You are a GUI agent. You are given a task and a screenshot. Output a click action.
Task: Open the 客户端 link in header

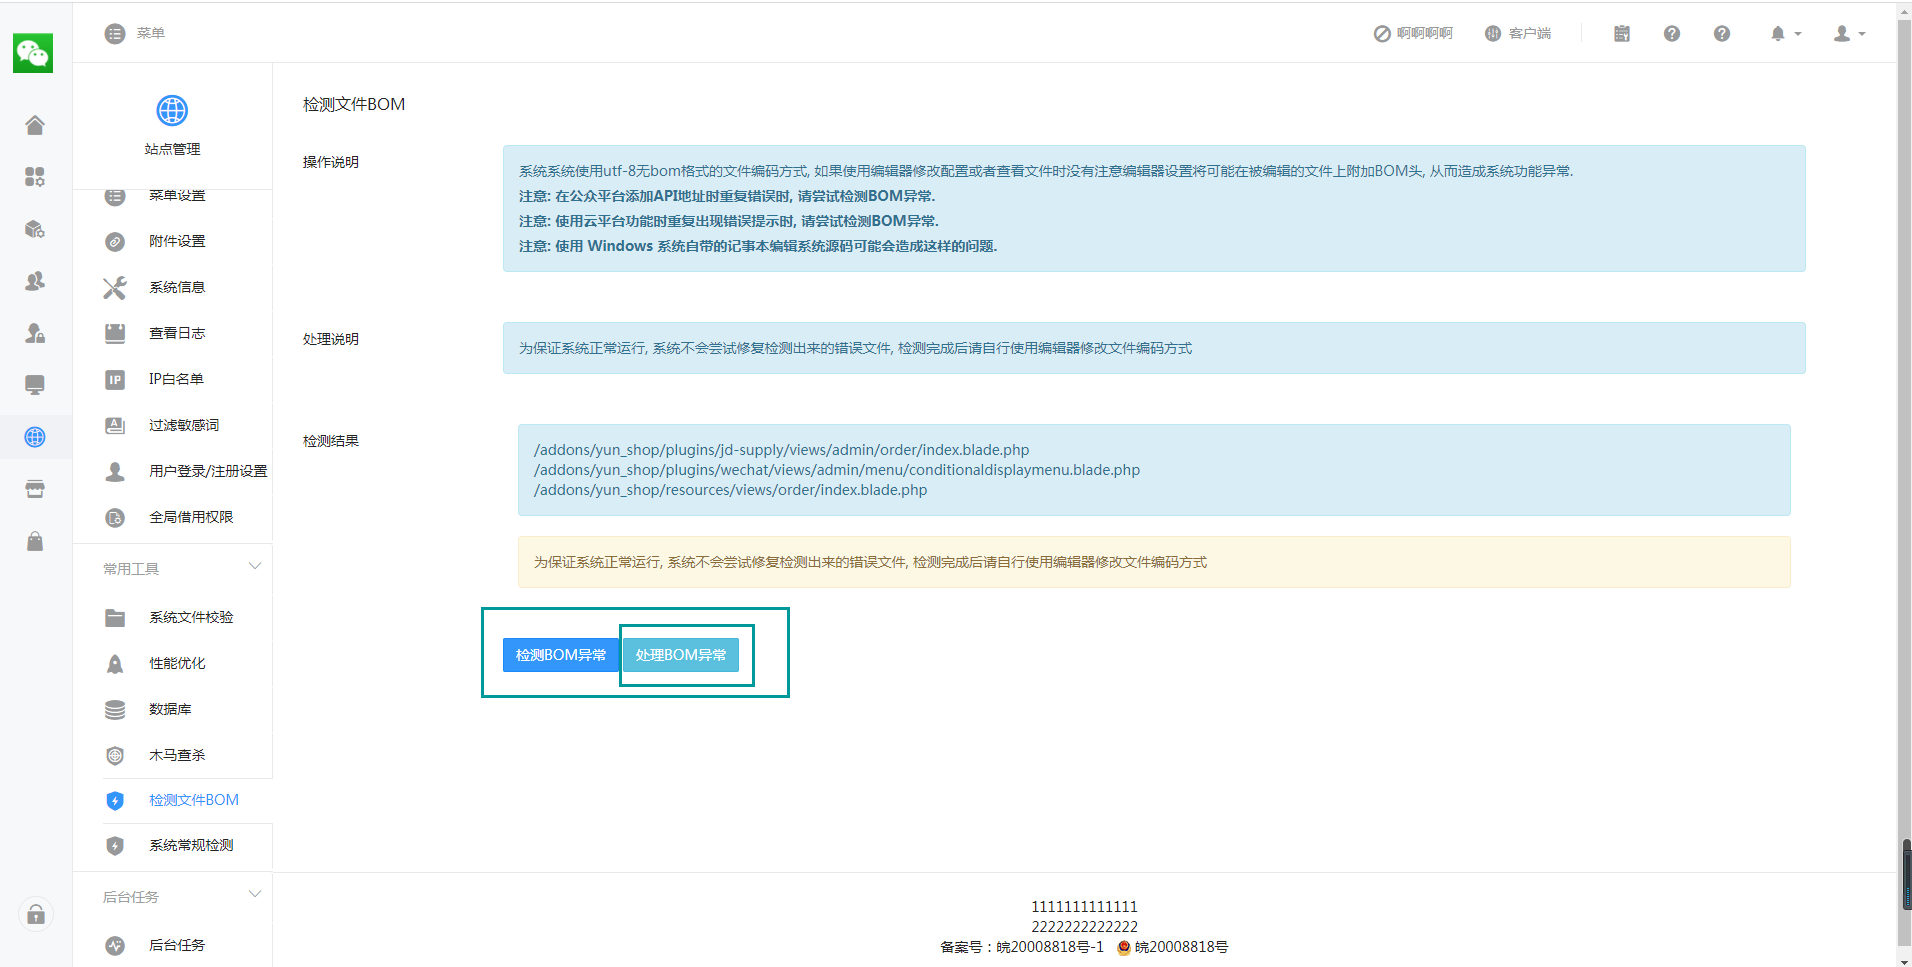point(1518,34)
